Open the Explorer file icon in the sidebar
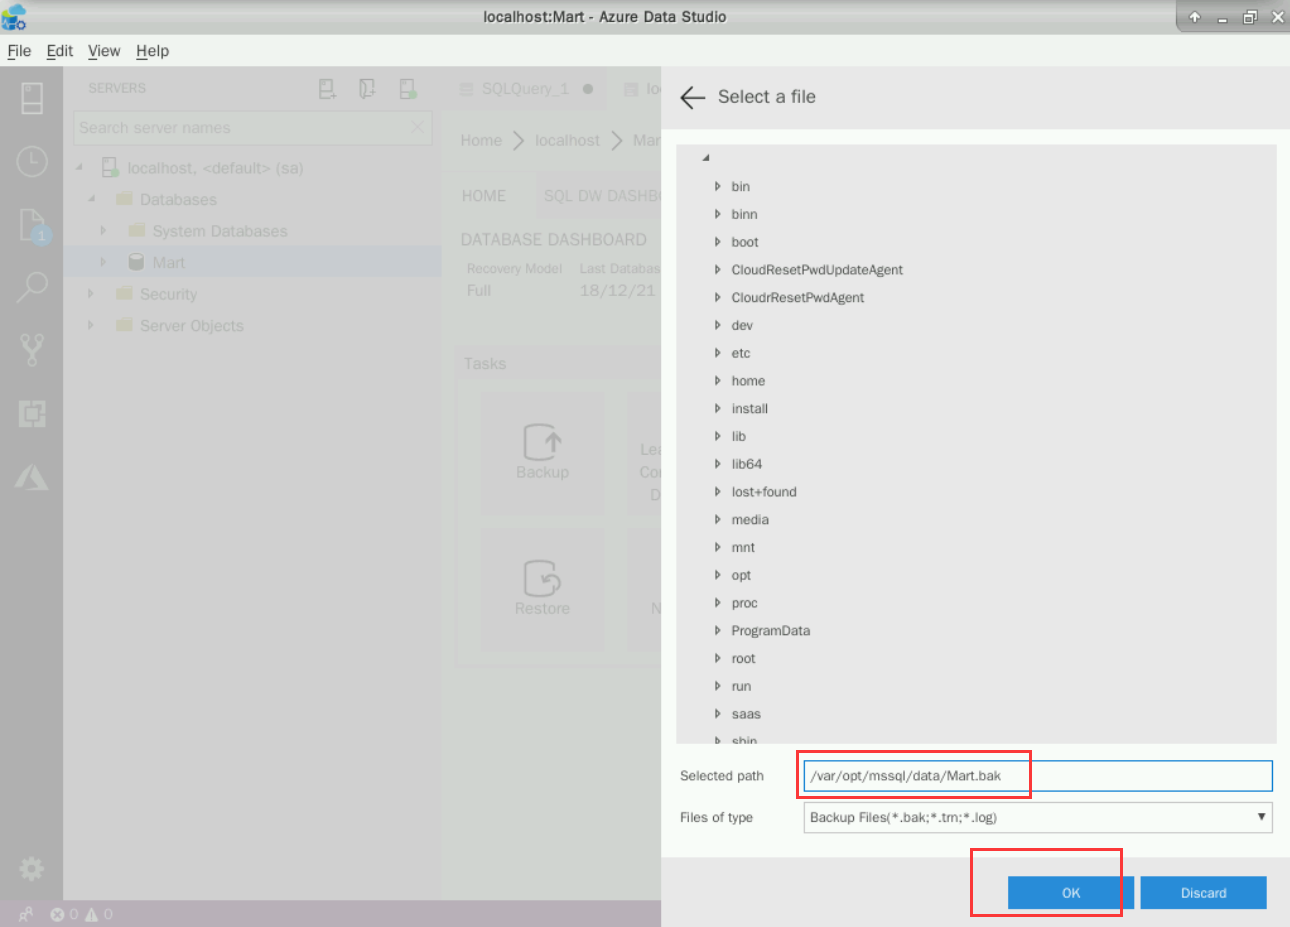1290x927 pixels. click(x=32, y=225)
